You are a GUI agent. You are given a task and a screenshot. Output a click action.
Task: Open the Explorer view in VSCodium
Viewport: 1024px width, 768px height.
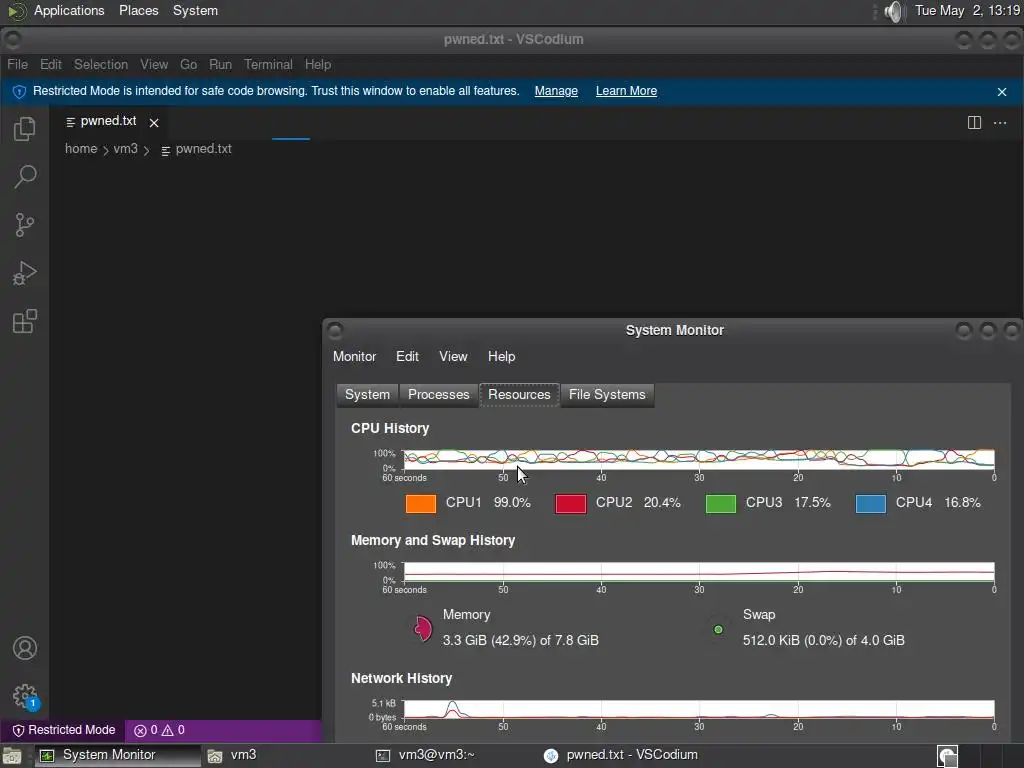click(x=25, y=128)
